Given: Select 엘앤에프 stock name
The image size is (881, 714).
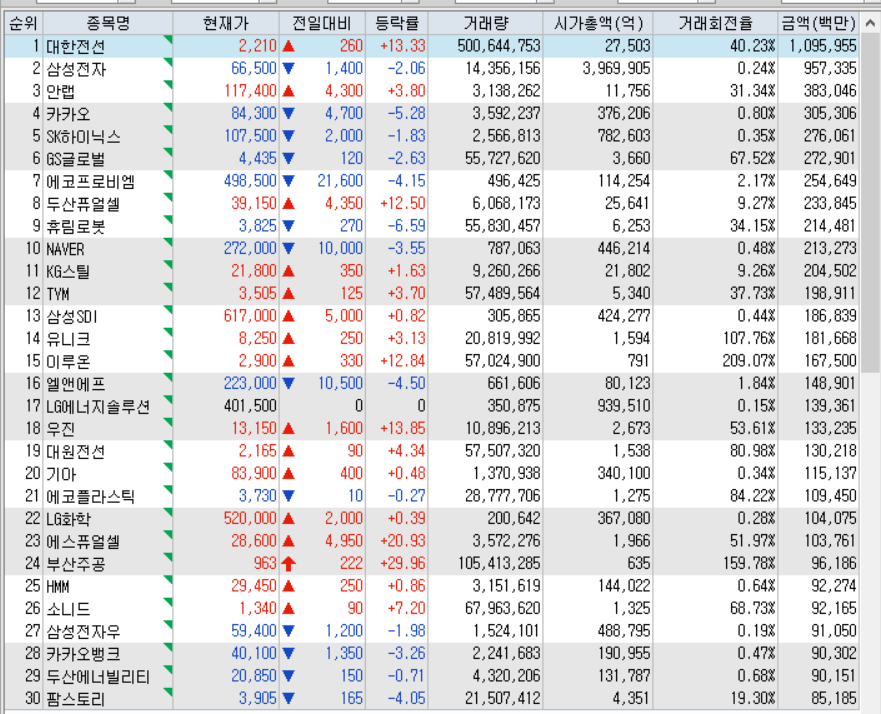Looking at the screenshot, I should coord(76,384).
